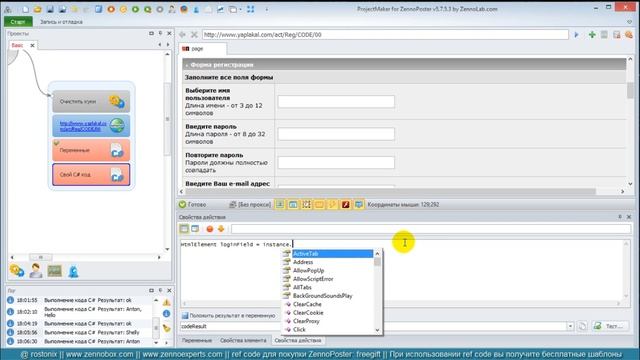Filter log by the warning triangle icon
Viewport: 640px width, 360px height.
point(167,302)
